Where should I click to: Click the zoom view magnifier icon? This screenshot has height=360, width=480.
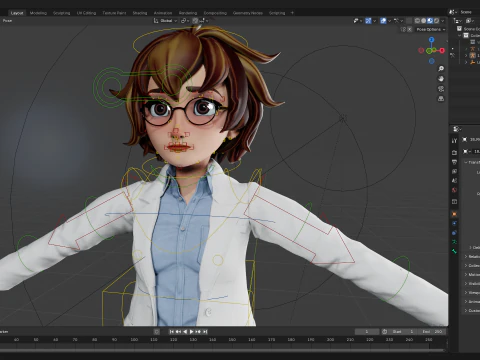coord(441,69)
